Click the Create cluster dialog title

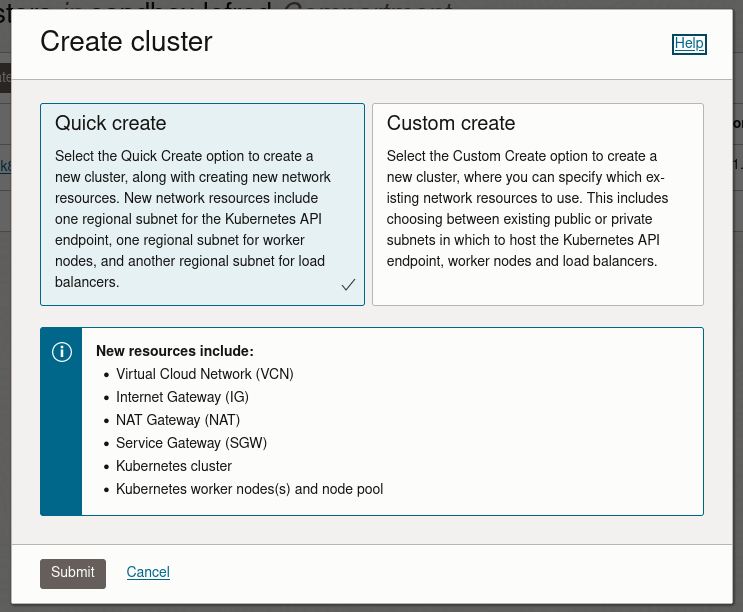126,42
